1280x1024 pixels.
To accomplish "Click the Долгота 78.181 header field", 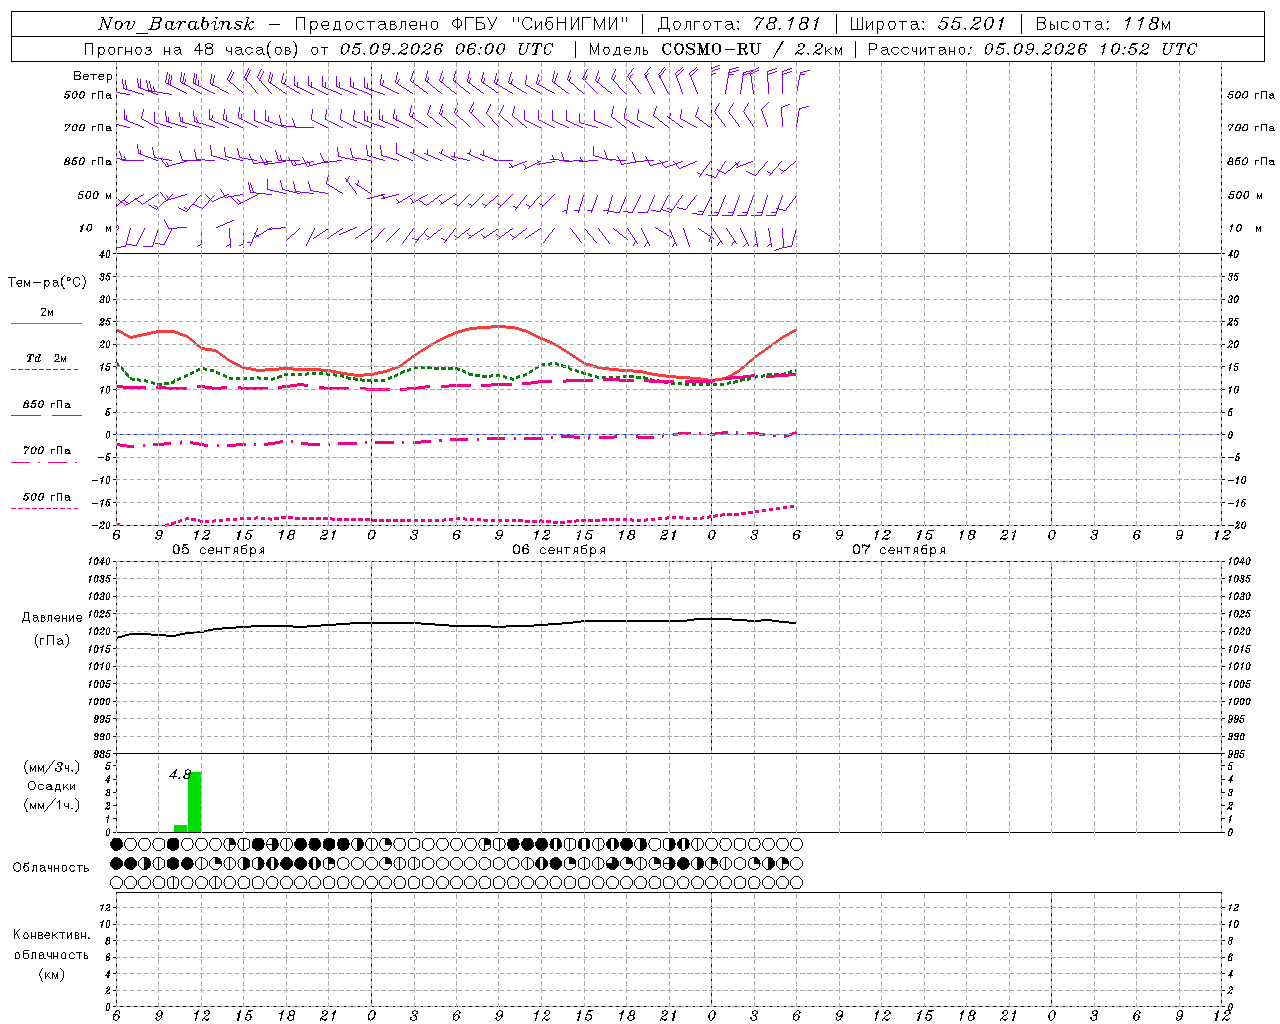I will click(739, 24).
